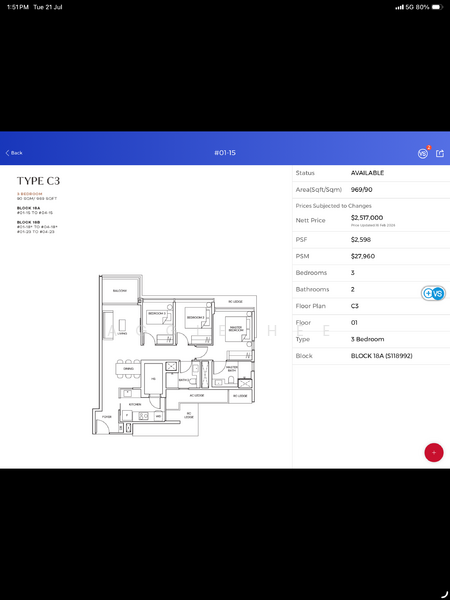The height and width of the screenshot is (600, 450).
Task: Select the #01-15 unit title
Action: (x=225, y=153)
